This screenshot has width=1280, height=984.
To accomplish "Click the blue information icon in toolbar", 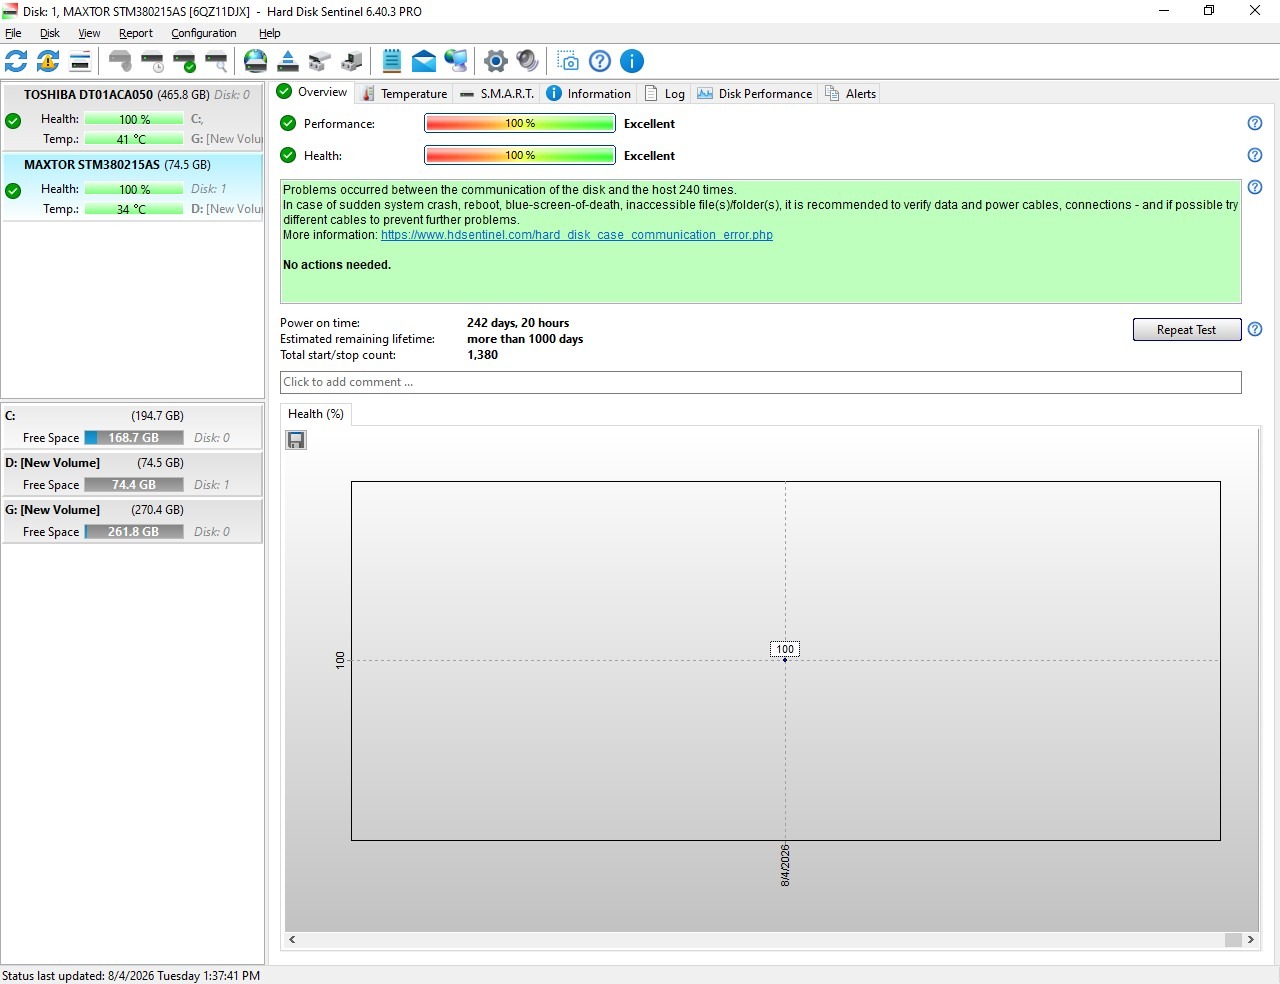I will (632, 61).
